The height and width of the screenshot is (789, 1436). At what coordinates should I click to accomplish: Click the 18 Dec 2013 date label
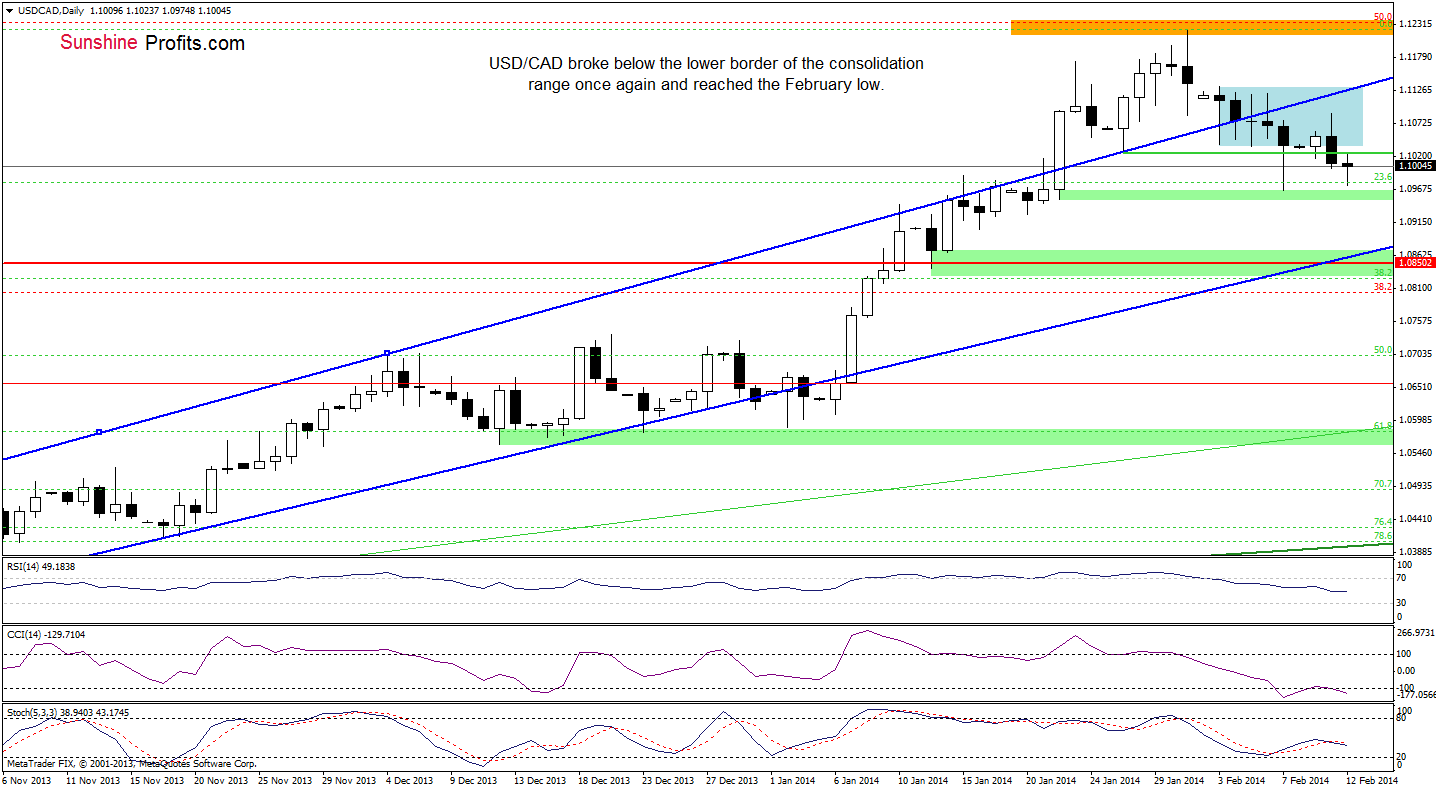602,779
